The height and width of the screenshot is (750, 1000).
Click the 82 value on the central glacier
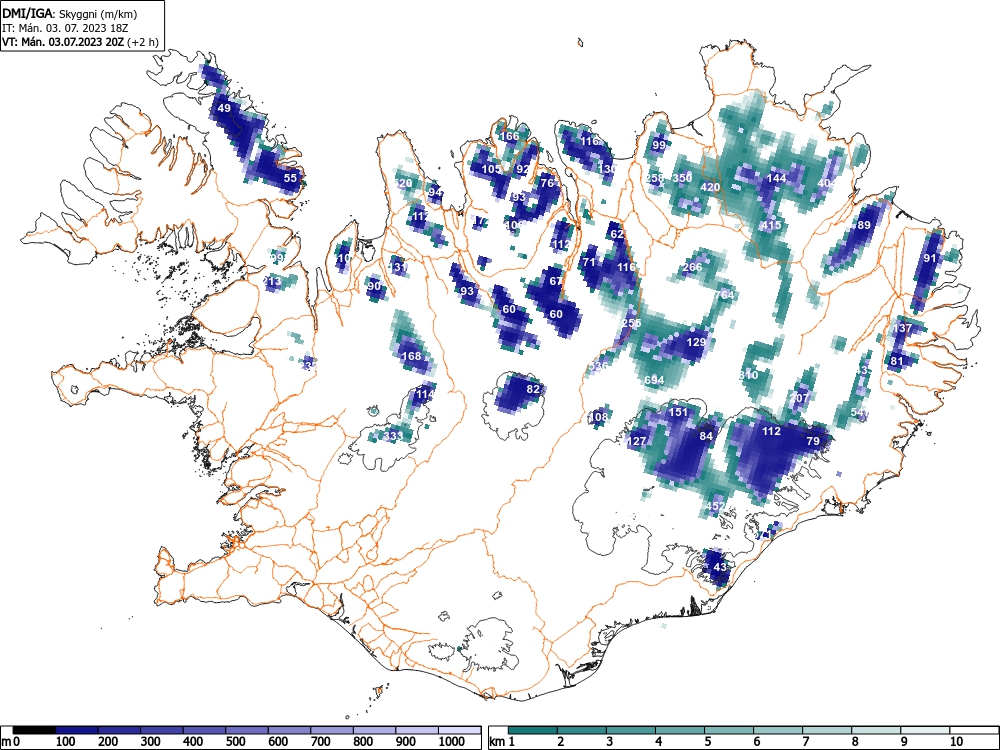533,389
